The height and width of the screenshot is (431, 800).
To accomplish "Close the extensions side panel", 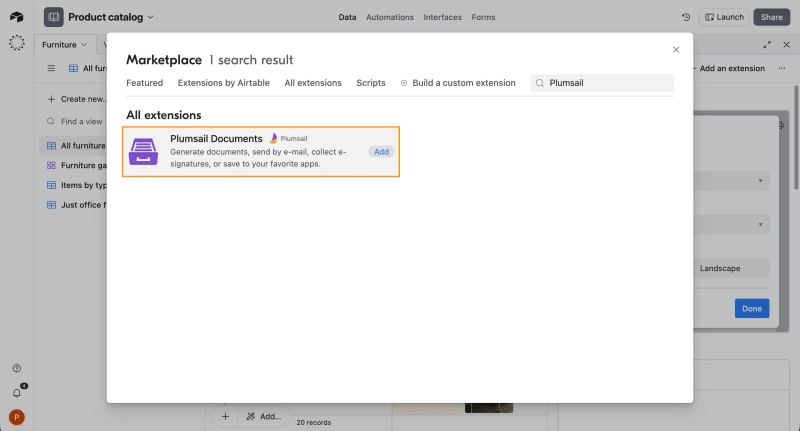I will (786, 45).
